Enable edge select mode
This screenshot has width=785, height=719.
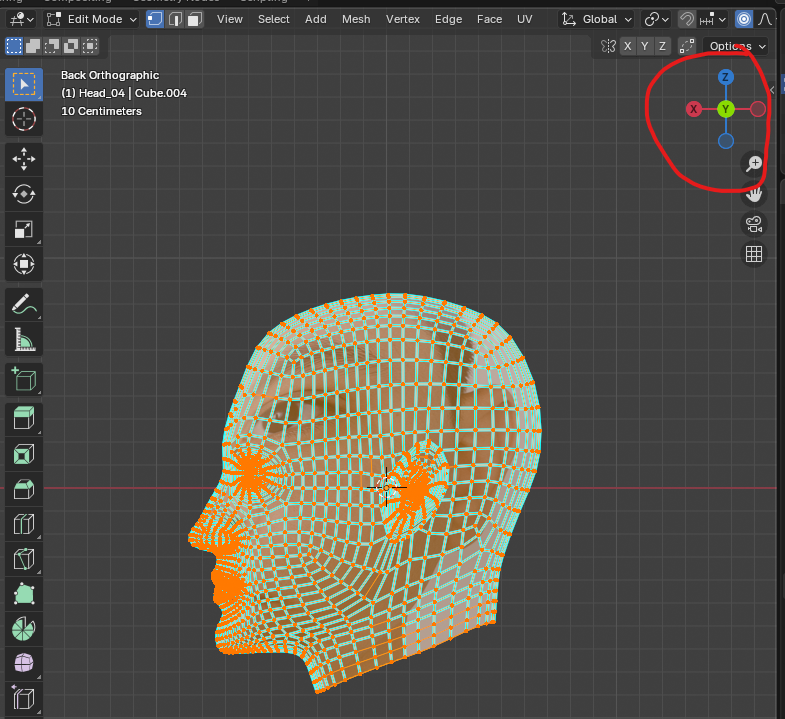click(x=175, y=19)
